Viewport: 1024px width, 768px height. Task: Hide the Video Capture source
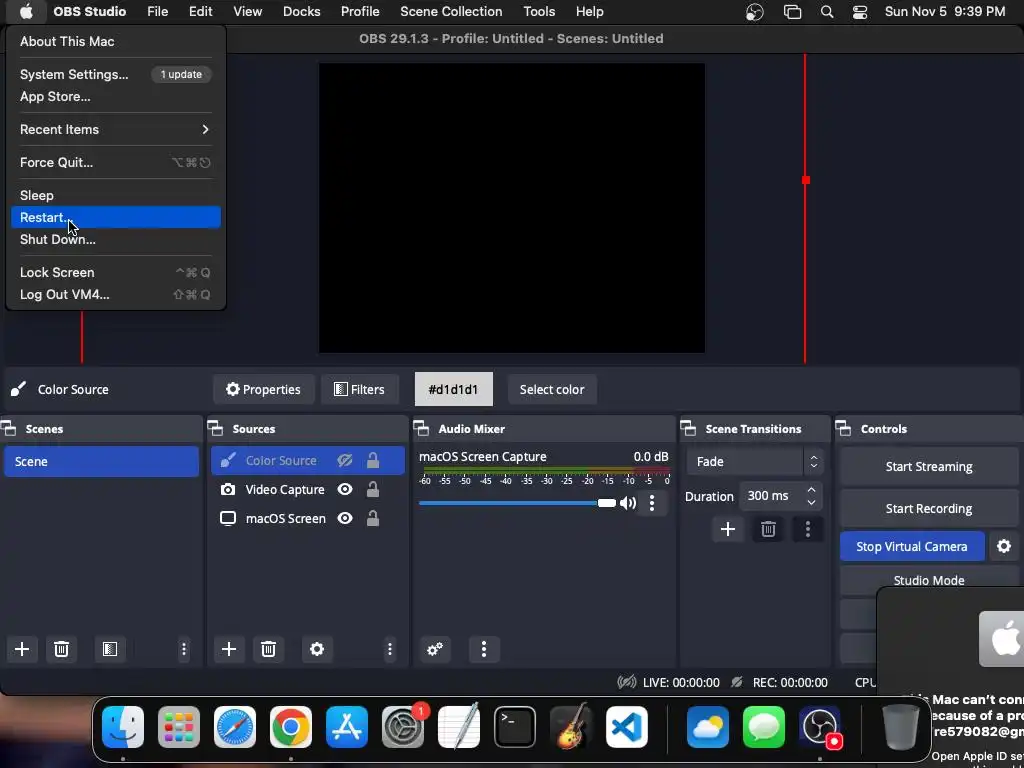[345, 490]
